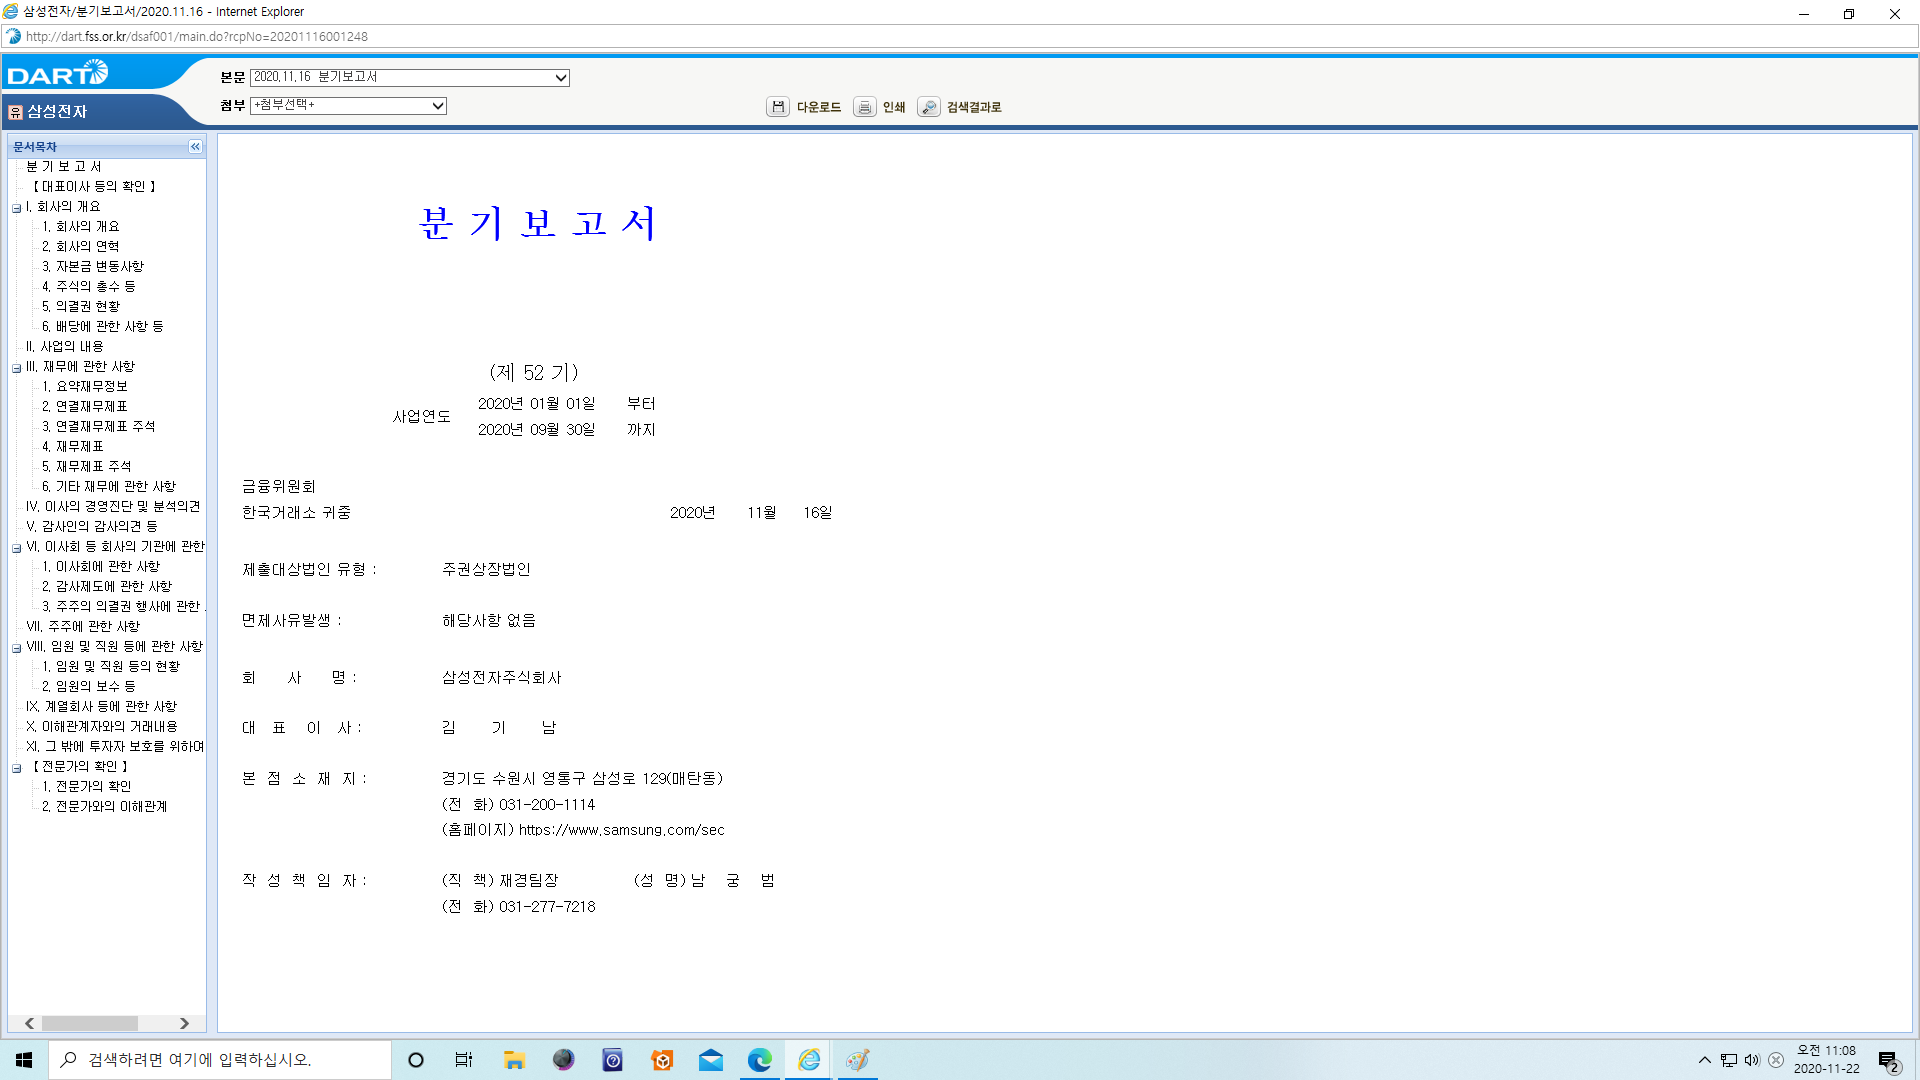Open IV. 이사의 경영진단 및 분석의견
This screenshot has height=1080, width=1920.
tap(113, 507)
